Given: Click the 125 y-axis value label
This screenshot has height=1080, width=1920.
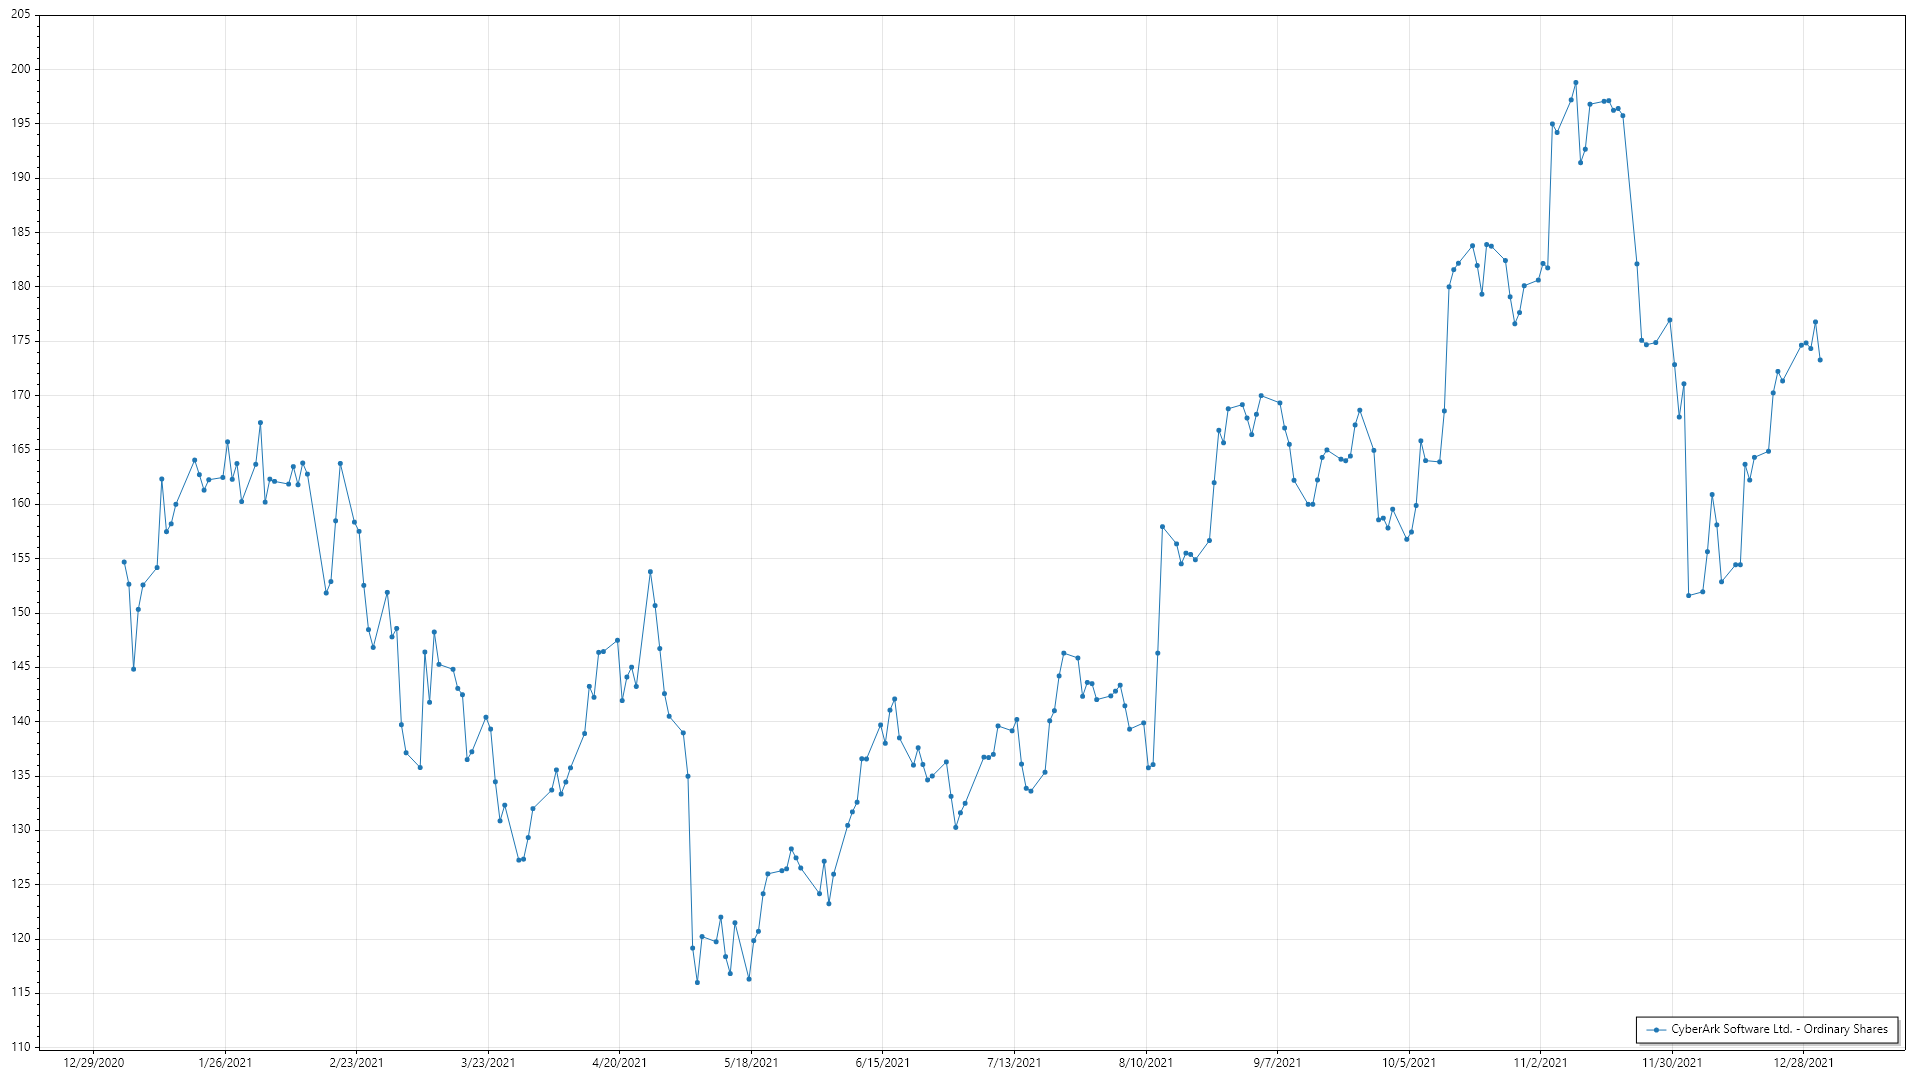Looking at the screenshot, I should point(20,884).
